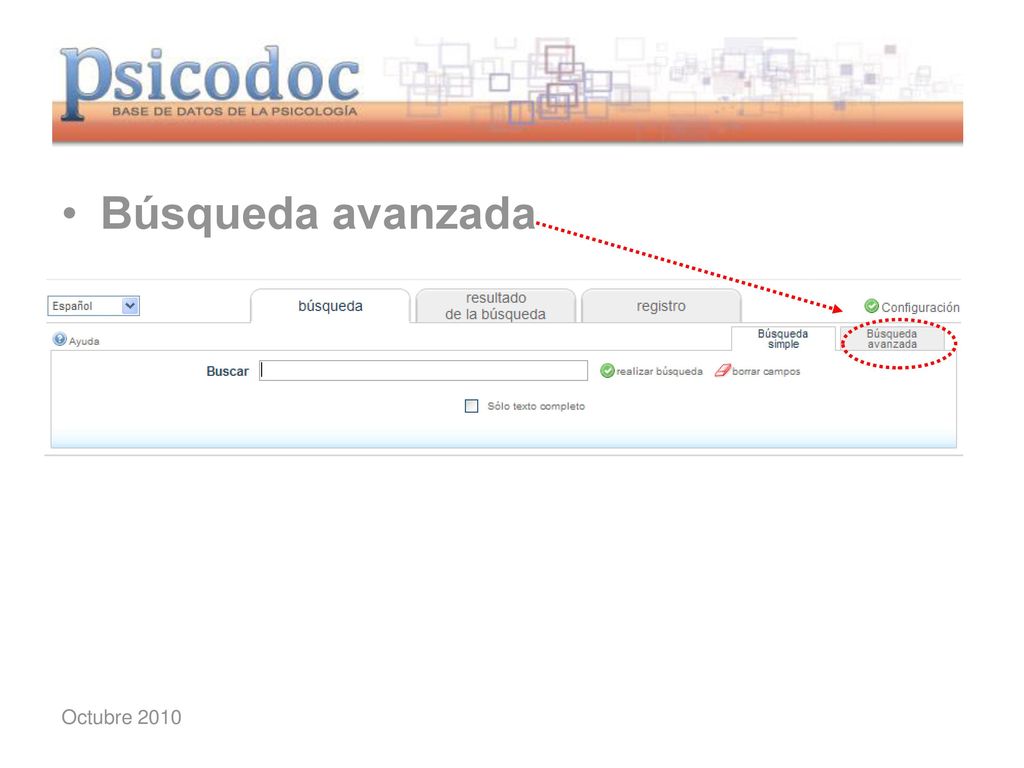The image size is (1024, 768).
Task: Click the borrar campos link text
Action: (x=766, y=371)
